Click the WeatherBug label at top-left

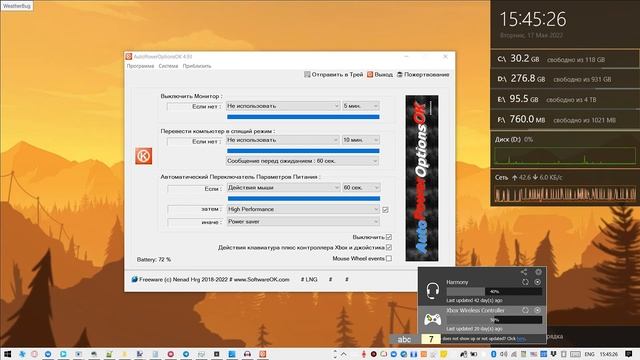[16, 6]
